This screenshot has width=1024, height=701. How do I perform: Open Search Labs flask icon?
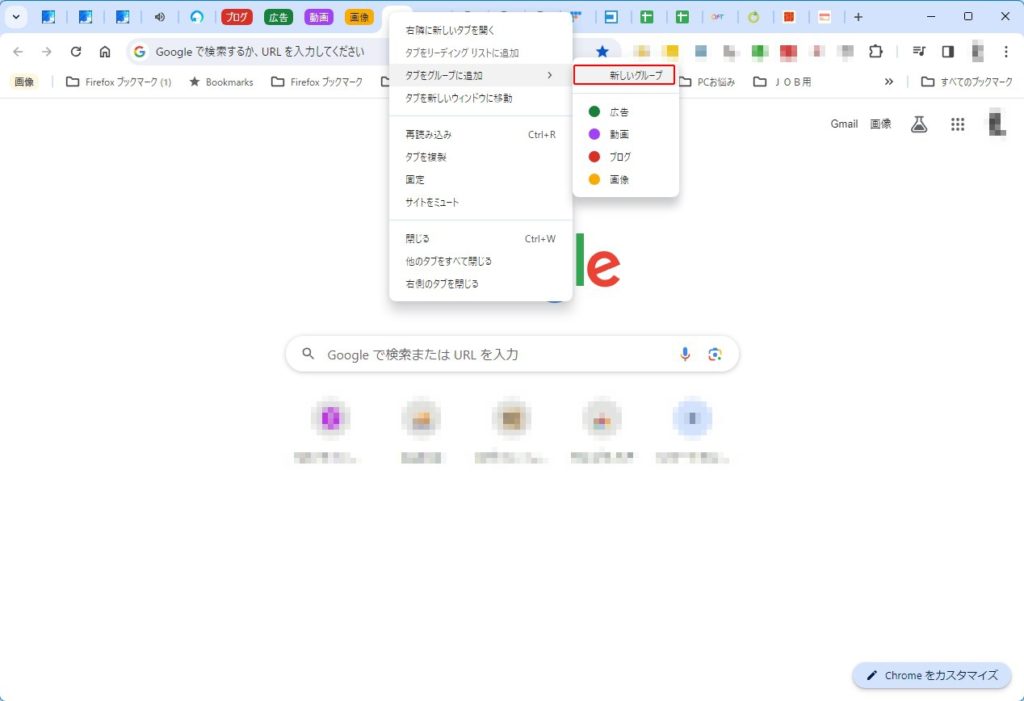pos(918,124)
